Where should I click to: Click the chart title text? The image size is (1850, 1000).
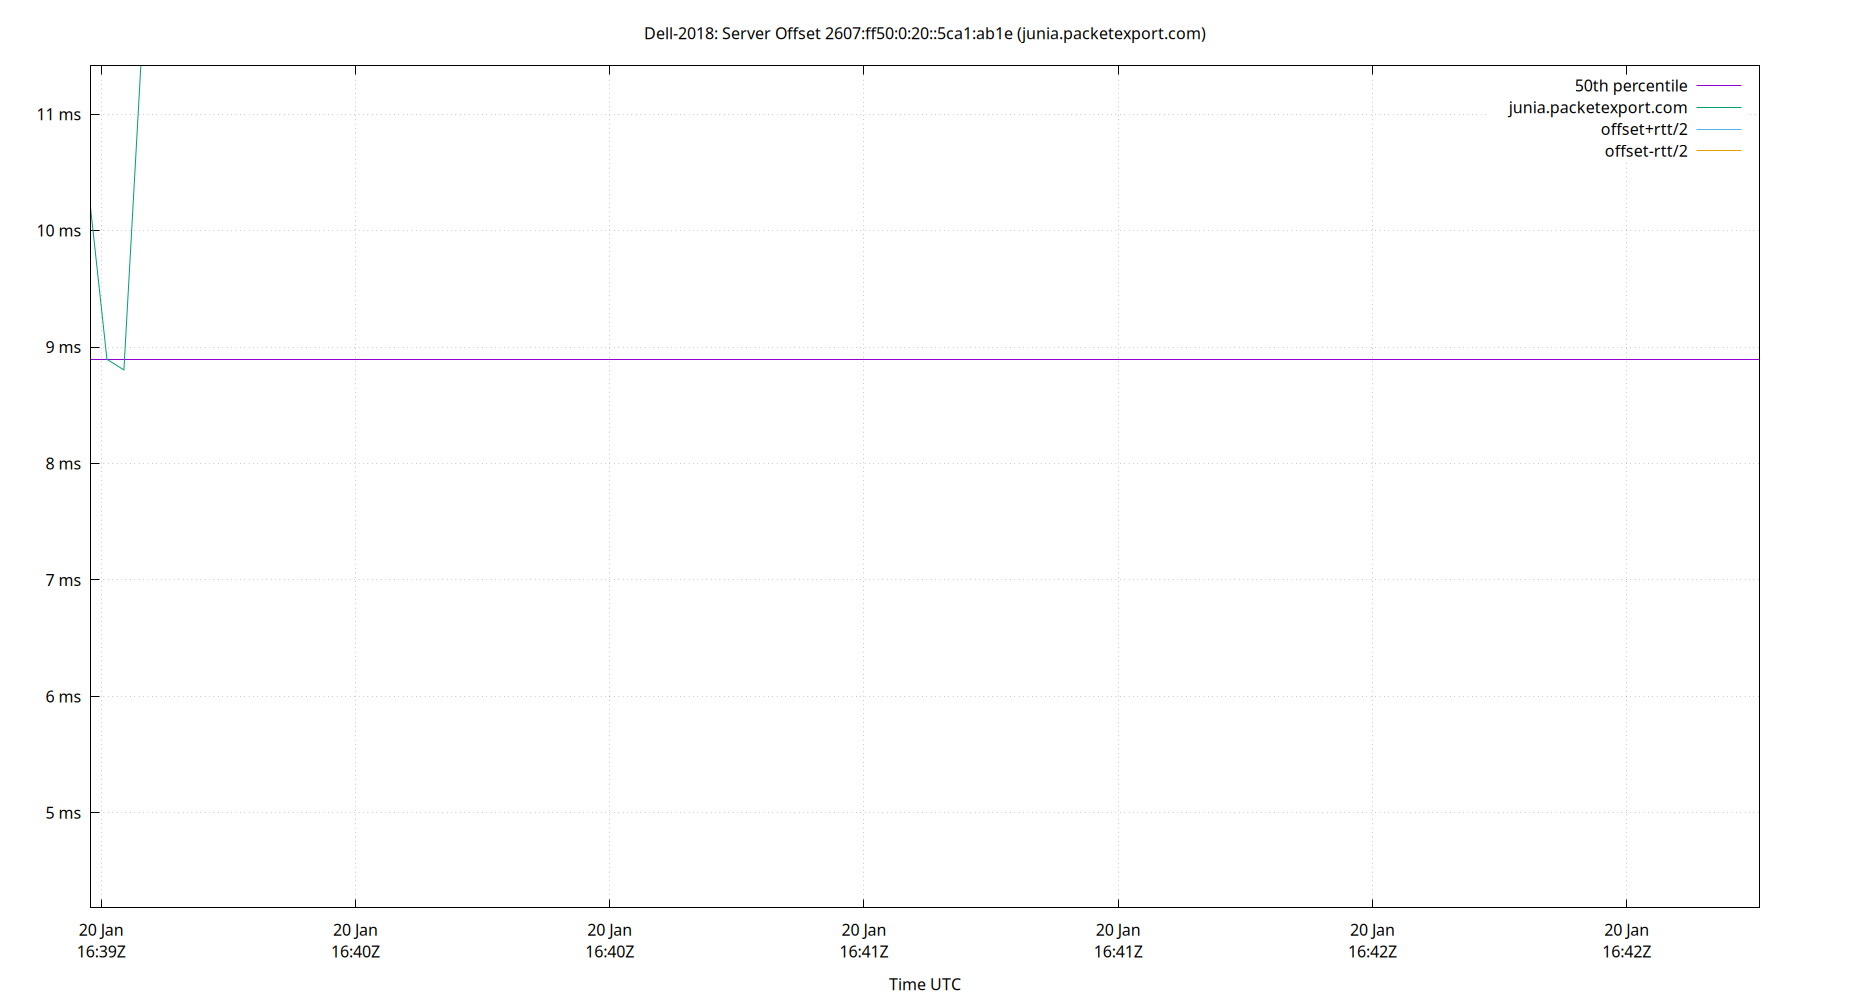[x=925, y=33]
